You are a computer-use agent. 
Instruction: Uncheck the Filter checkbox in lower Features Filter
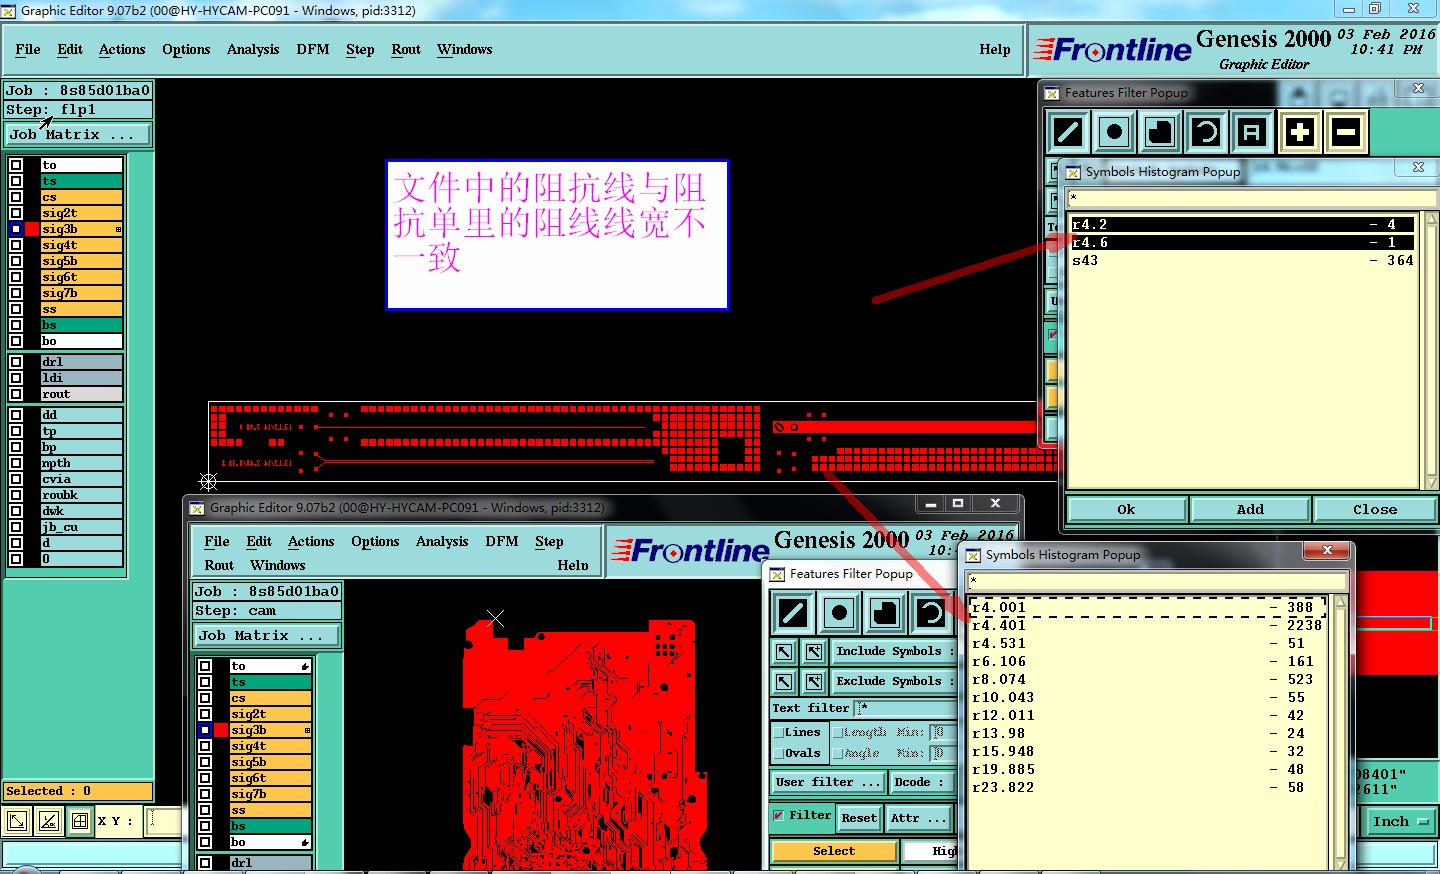[779, 815]
